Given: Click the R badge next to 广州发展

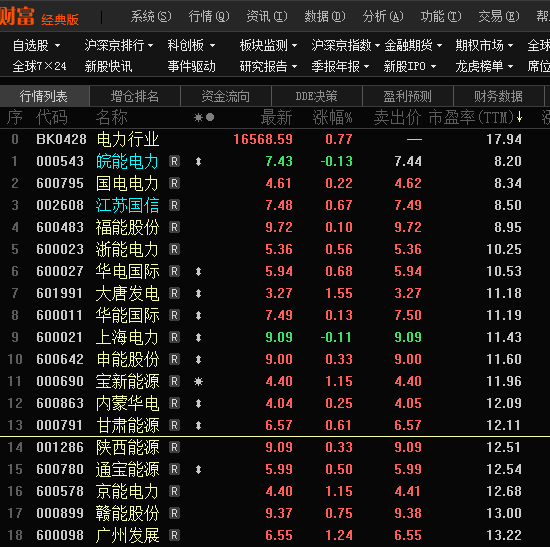Looking at the screenshot, I should [174, 535].
